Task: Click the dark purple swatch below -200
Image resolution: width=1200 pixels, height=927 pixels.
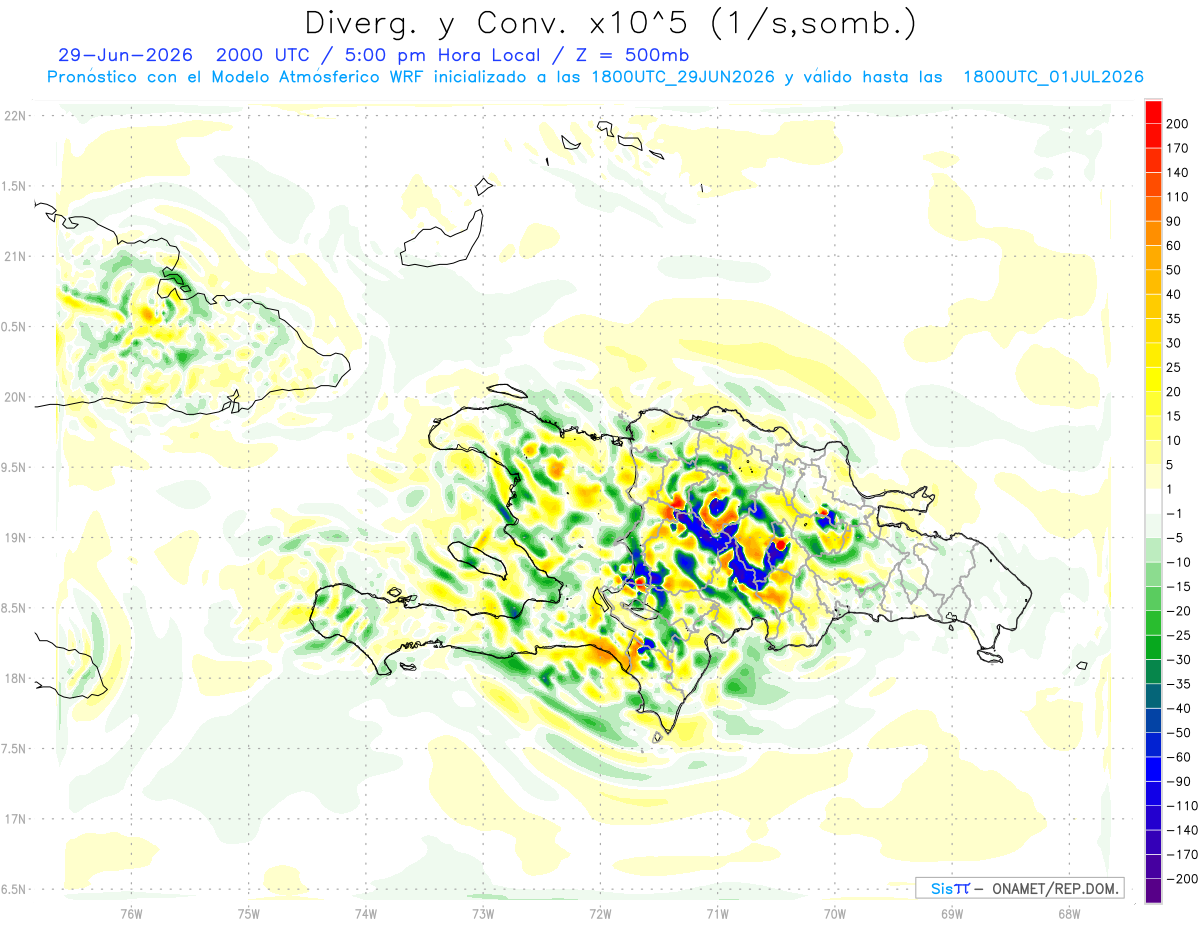Action: (x=1153, y=890)
